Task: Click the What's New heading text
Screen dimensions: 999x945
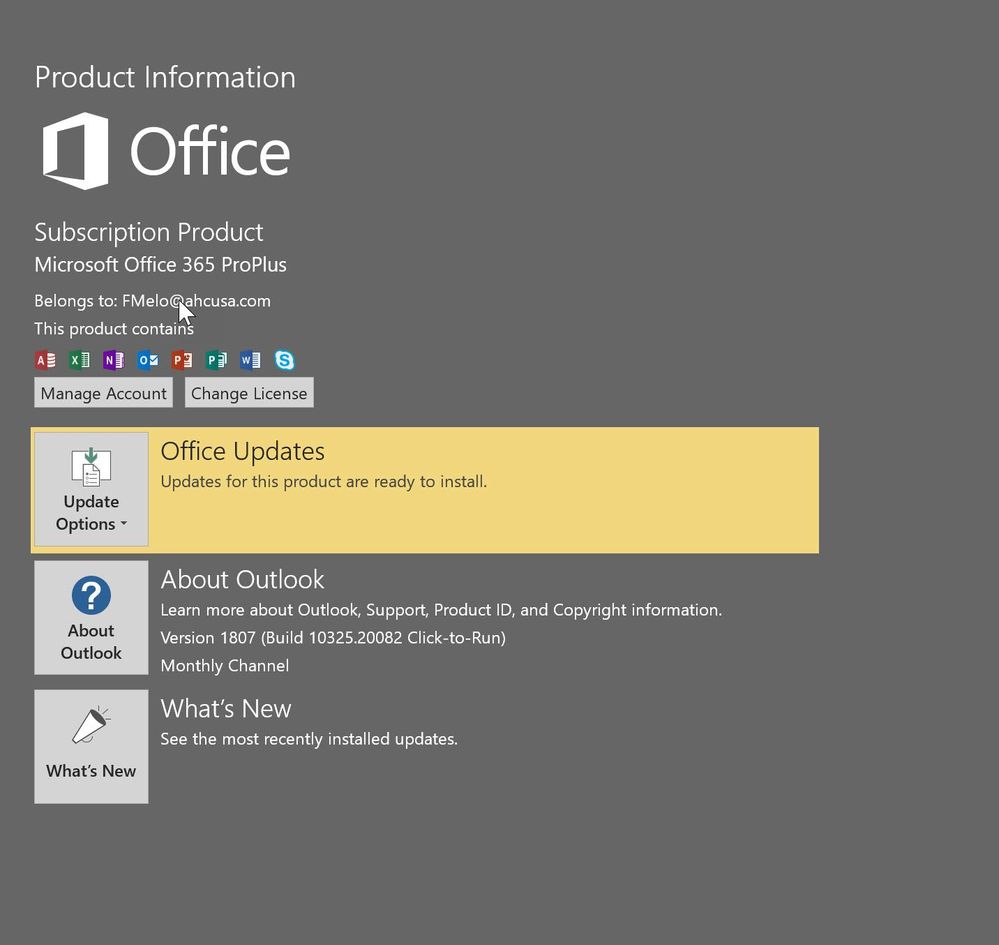Action: coord(226,709)
